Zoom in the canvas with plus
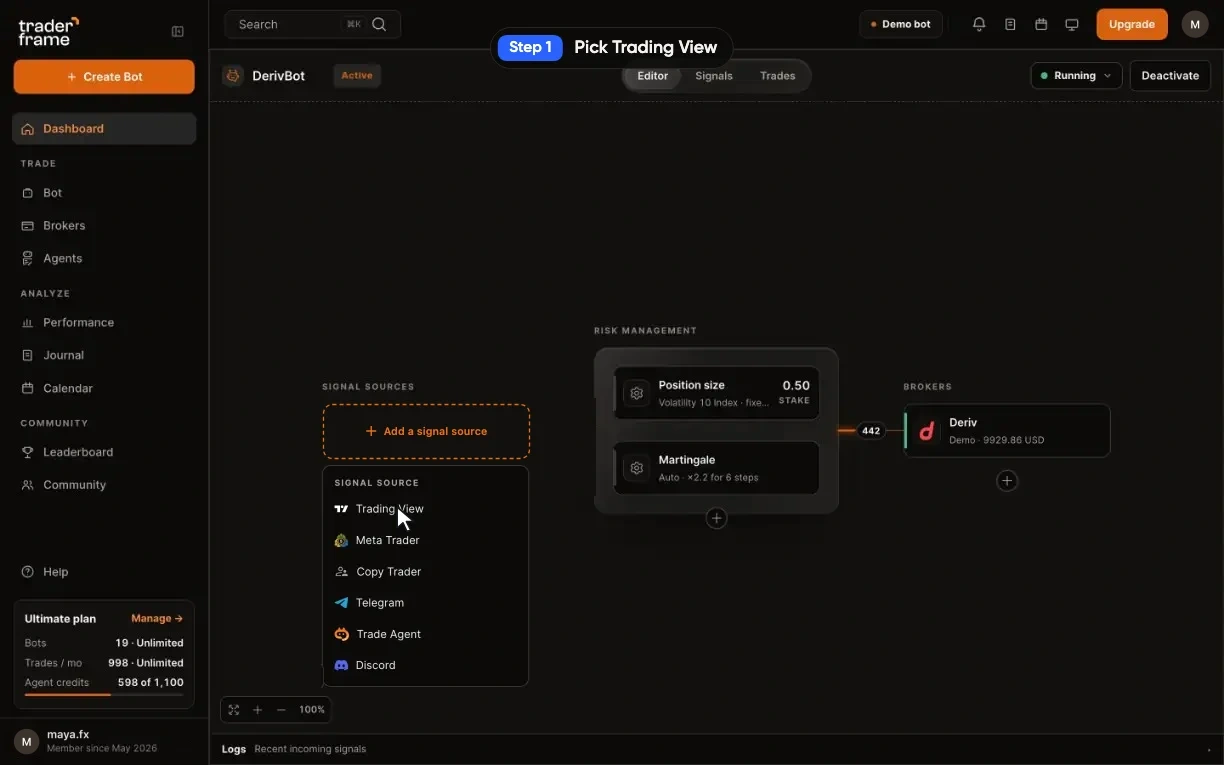The image size is (1224, 765). tap(258, 710)
